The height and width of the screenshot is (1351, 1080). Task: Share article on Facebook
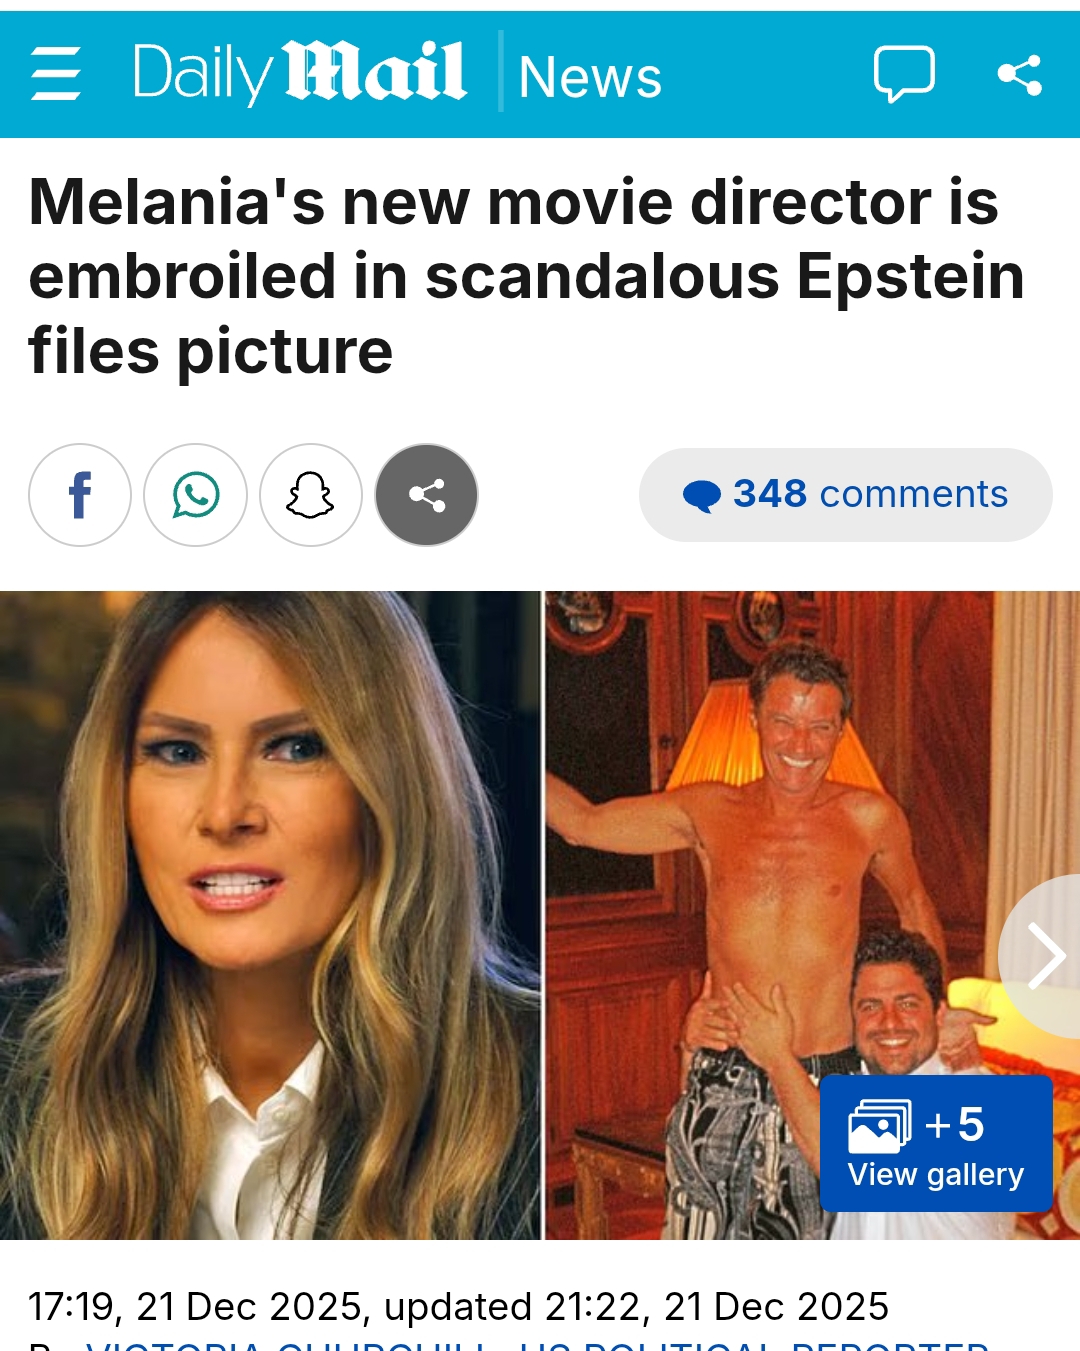(x=80, y=495)
